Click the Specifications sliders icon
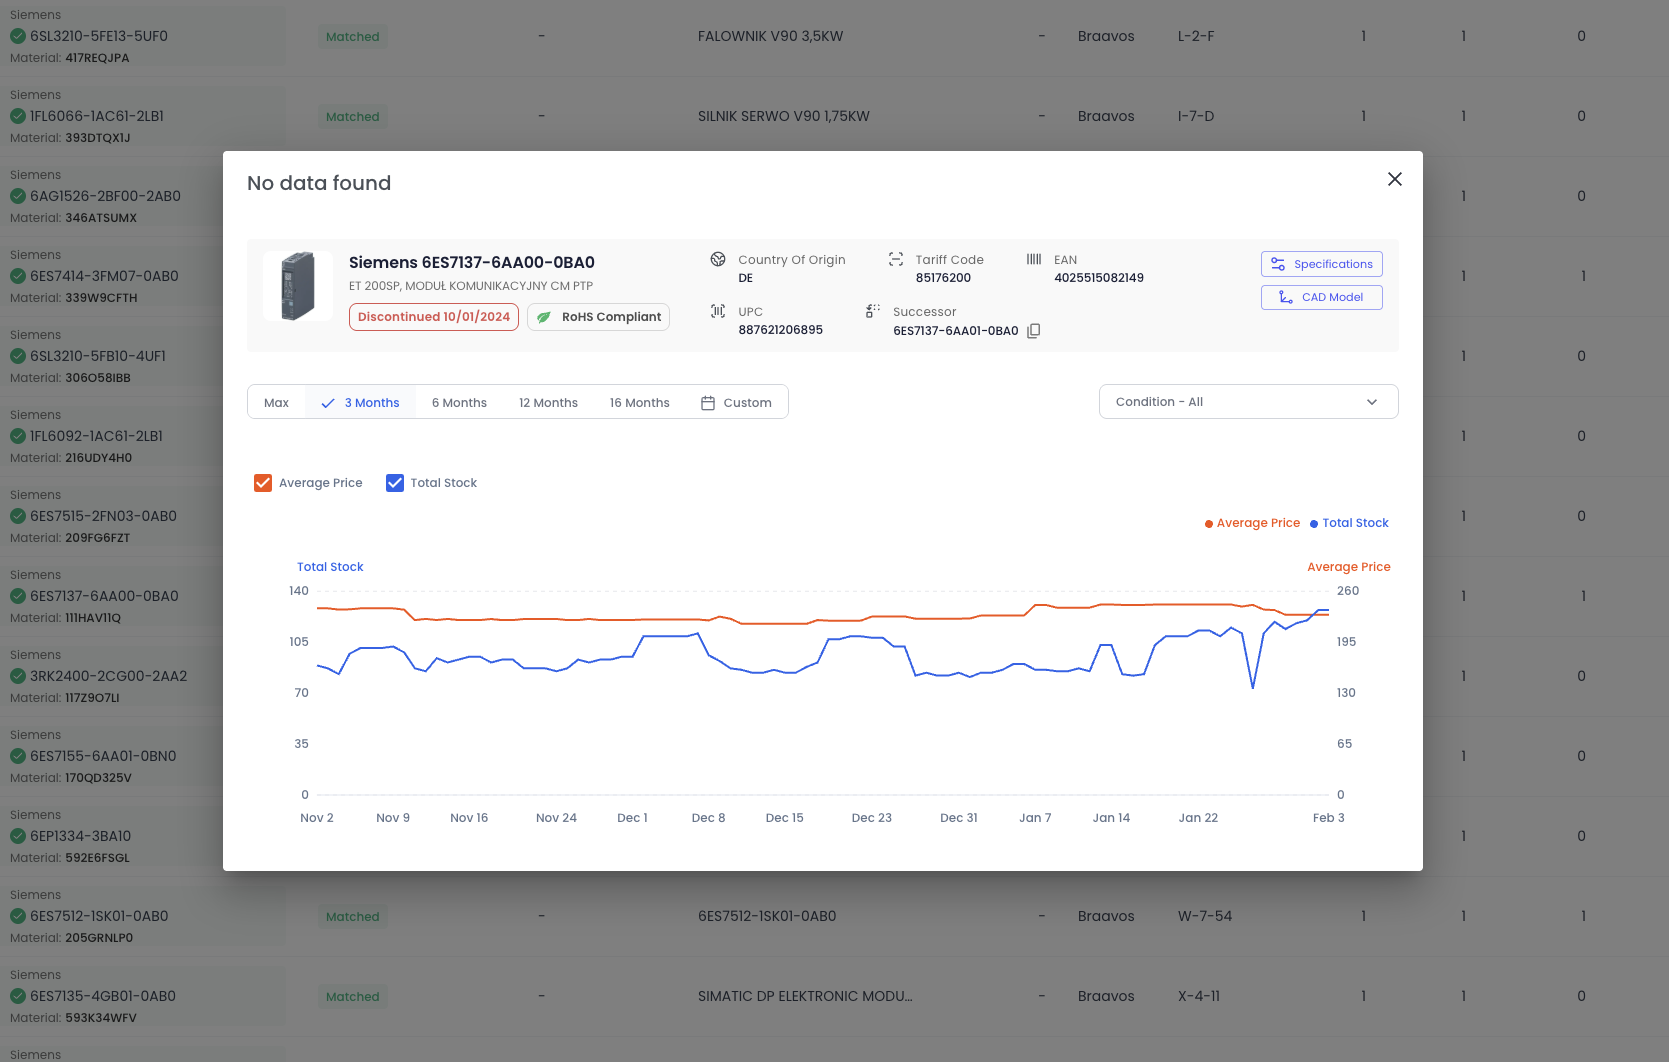The image size is (1669, 1062). click(1278, 264)
